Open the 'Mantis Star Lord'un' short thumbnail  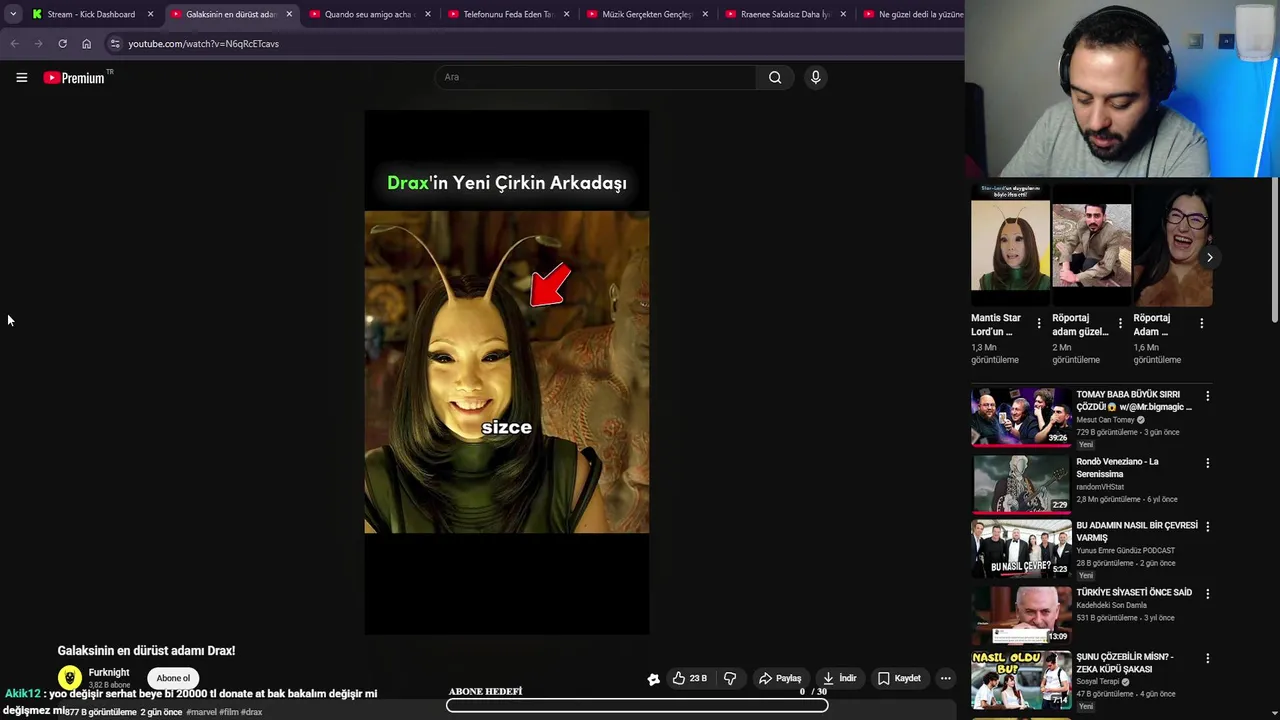[1010, 245]
